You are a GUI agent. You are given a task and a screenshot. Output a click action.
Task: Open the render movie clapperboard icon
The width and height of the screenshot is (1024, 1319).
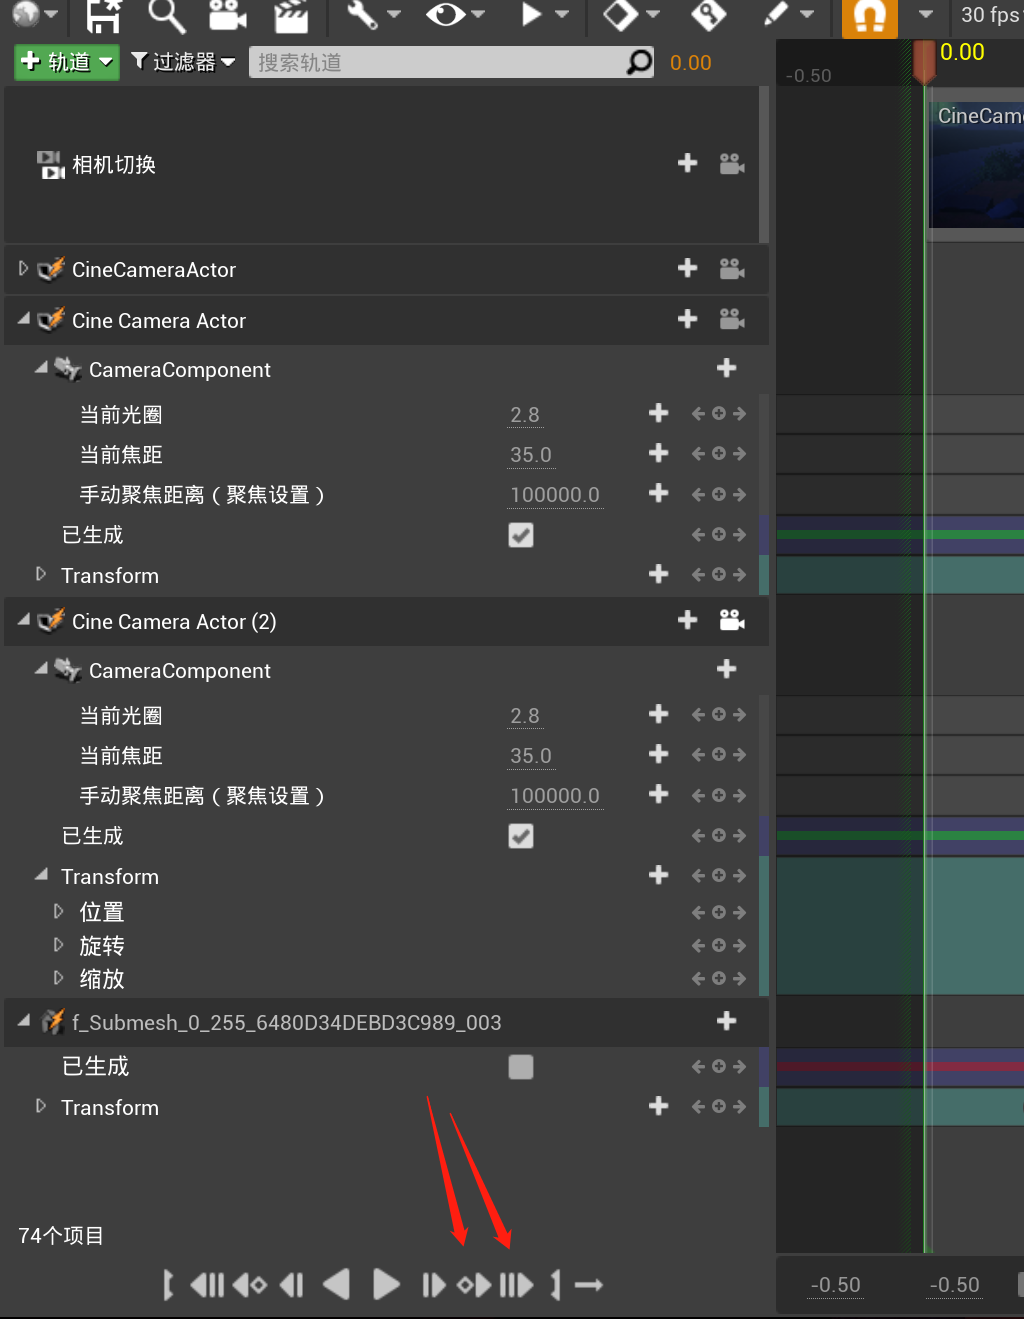point(291,15)
